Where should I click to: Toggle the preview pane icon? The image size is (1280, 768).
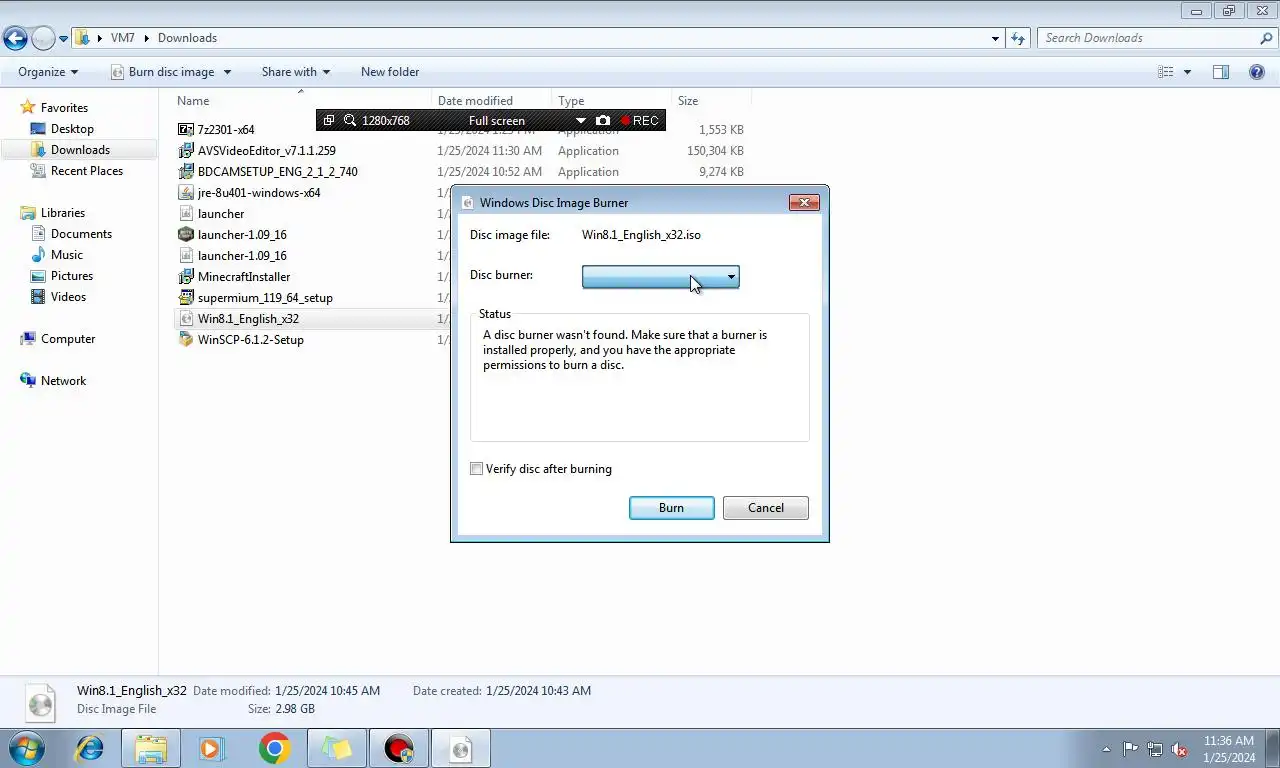pos(1221,72)
